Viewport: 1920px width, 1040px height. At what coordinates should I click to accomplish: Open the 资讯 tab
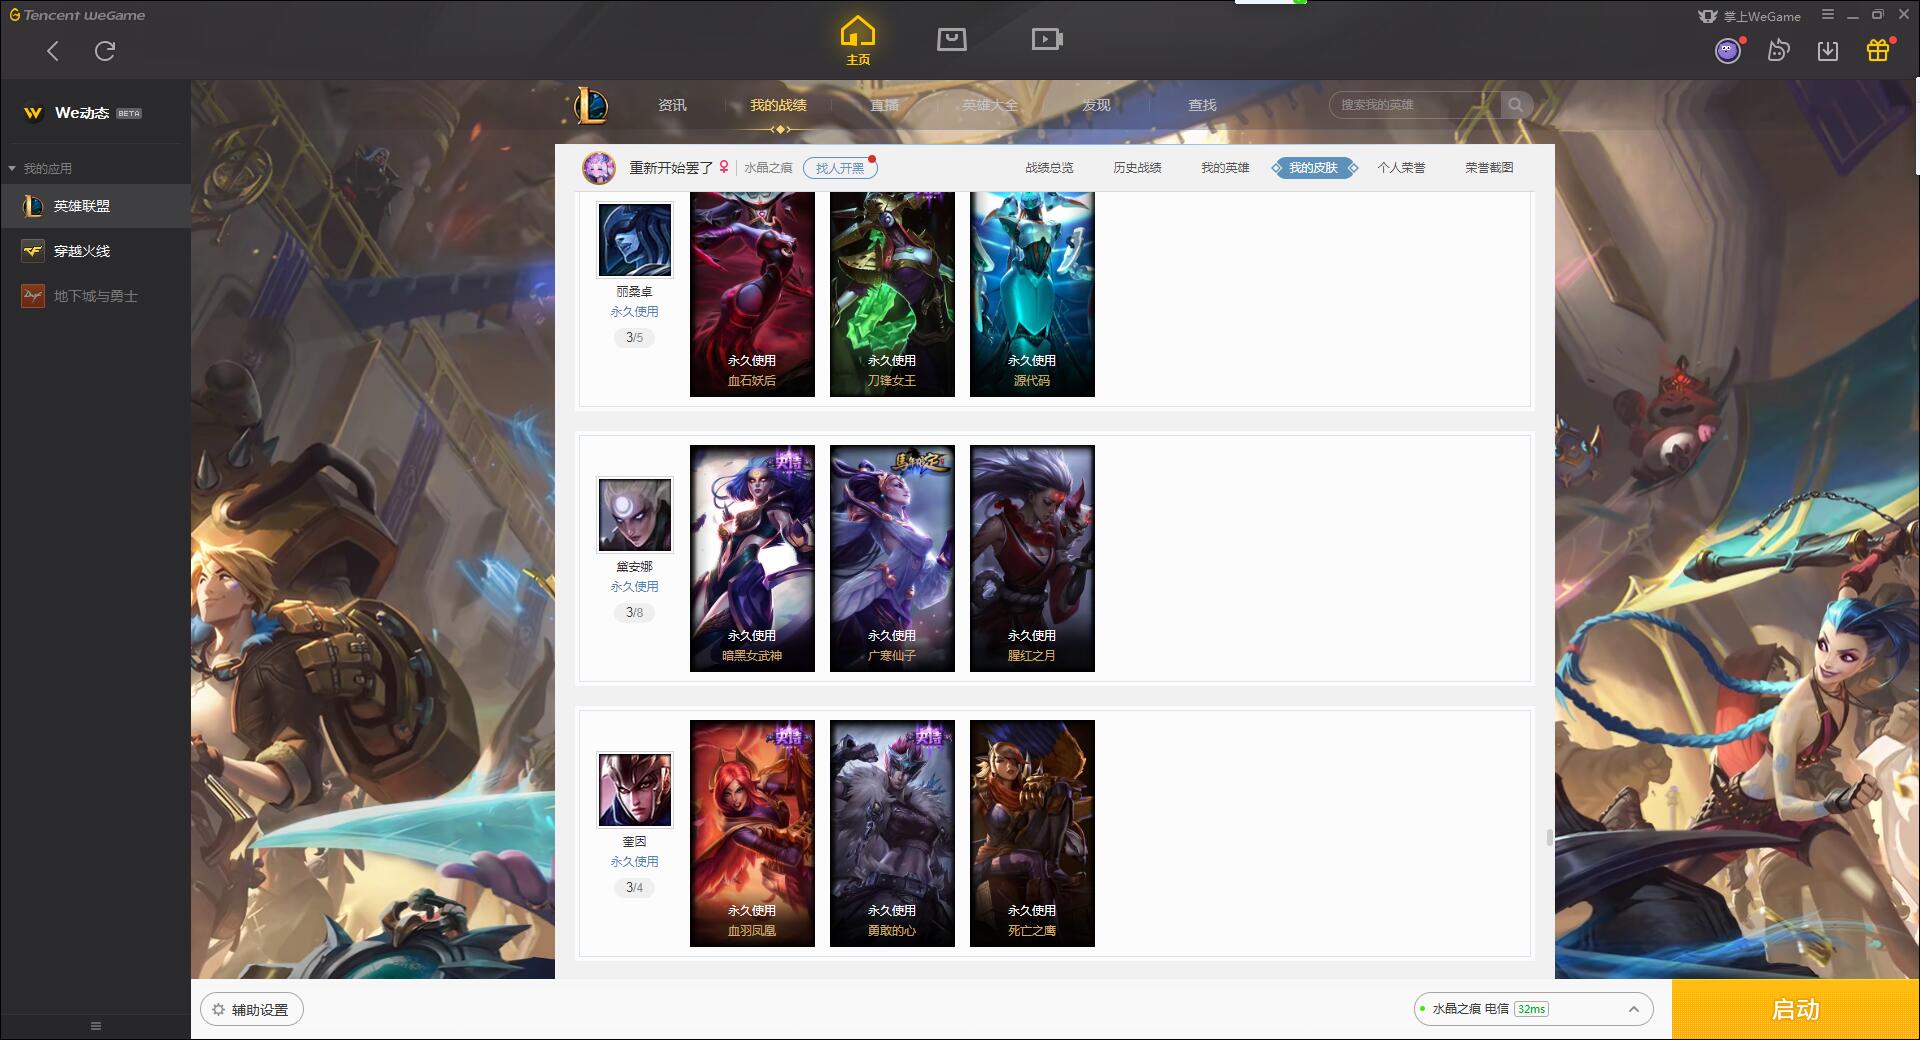point(672,105)
